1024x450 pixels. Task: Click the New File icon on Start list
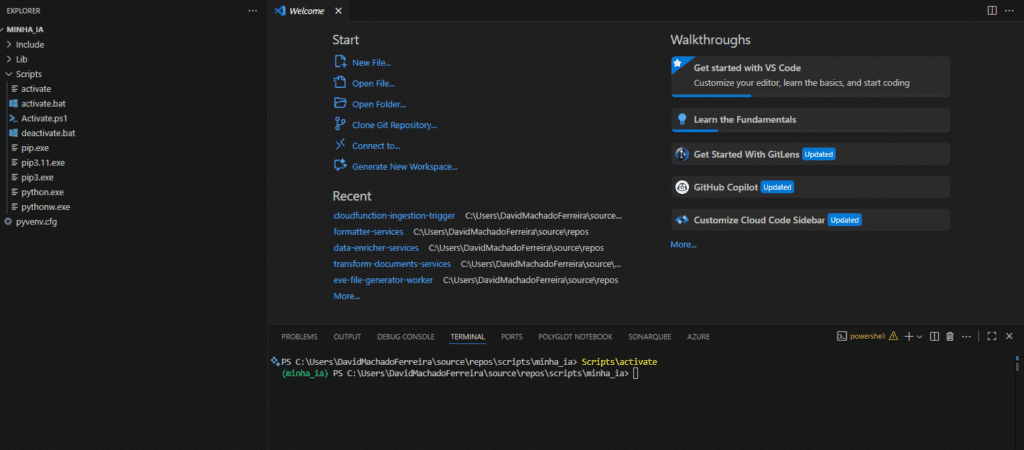coord(341,62)
